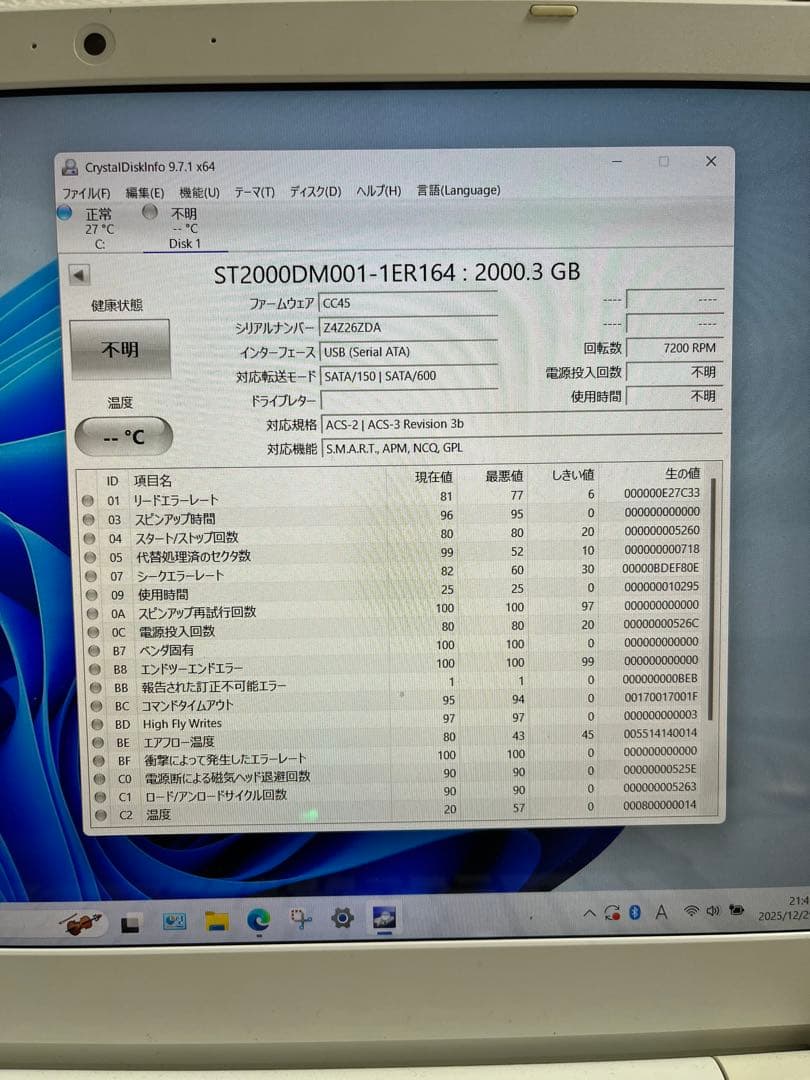Open Settings gear icon in taskbar
Viewport: 810px width, 1080px height.
[342, 918]
